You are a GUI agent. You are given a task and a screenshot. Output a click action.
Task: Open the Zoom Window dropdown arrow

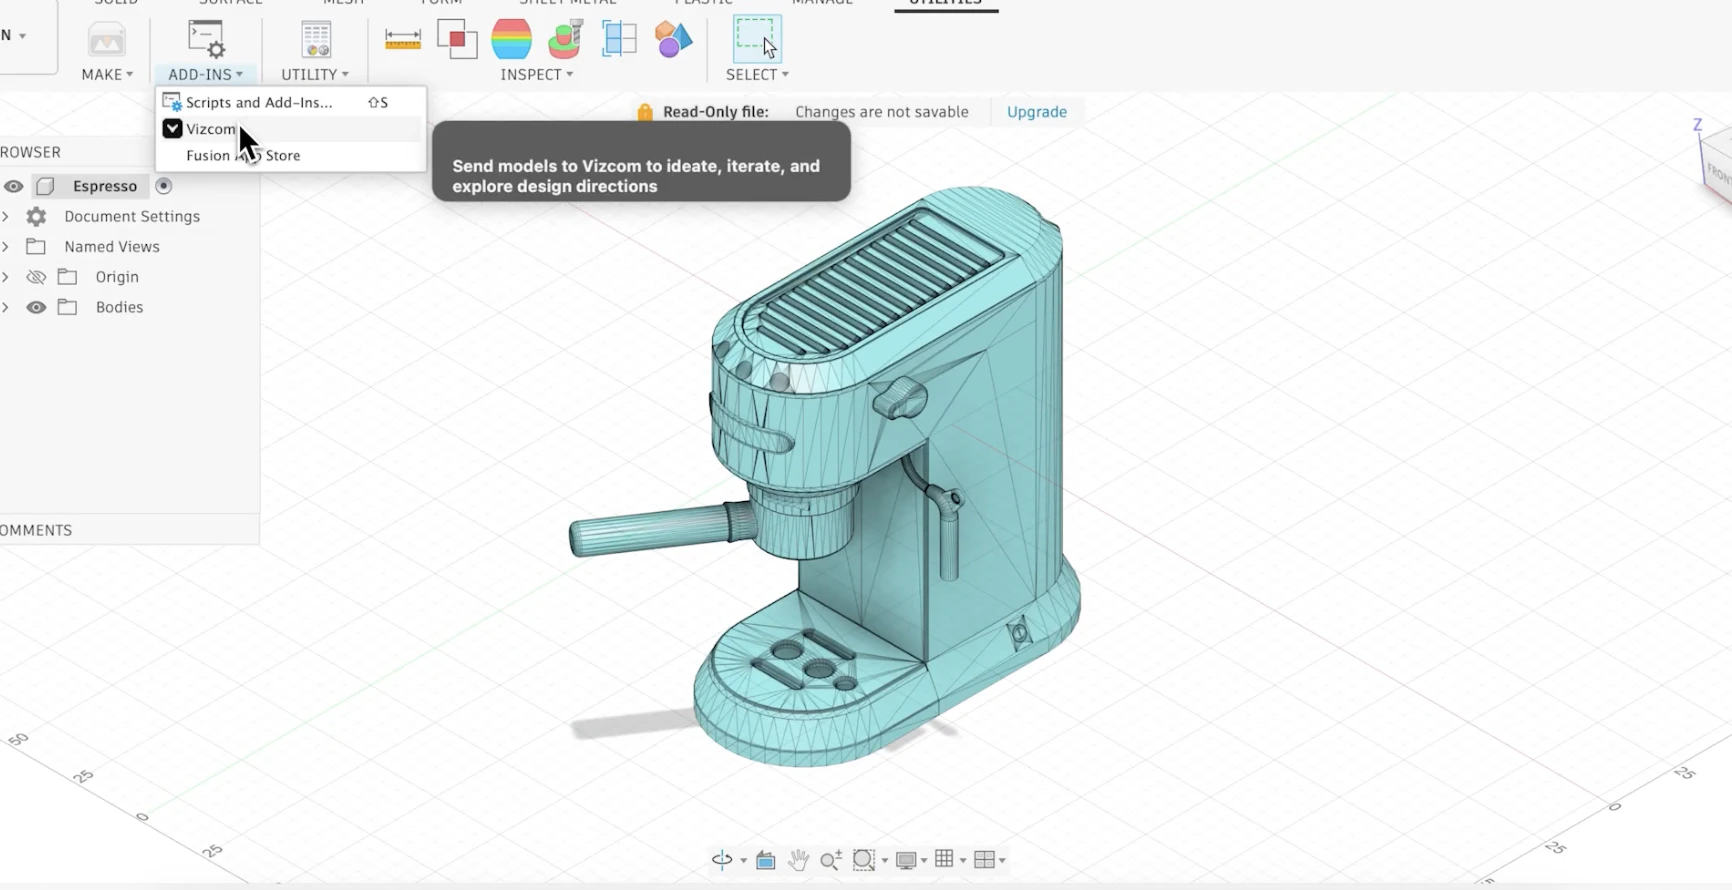coord(884,861)
